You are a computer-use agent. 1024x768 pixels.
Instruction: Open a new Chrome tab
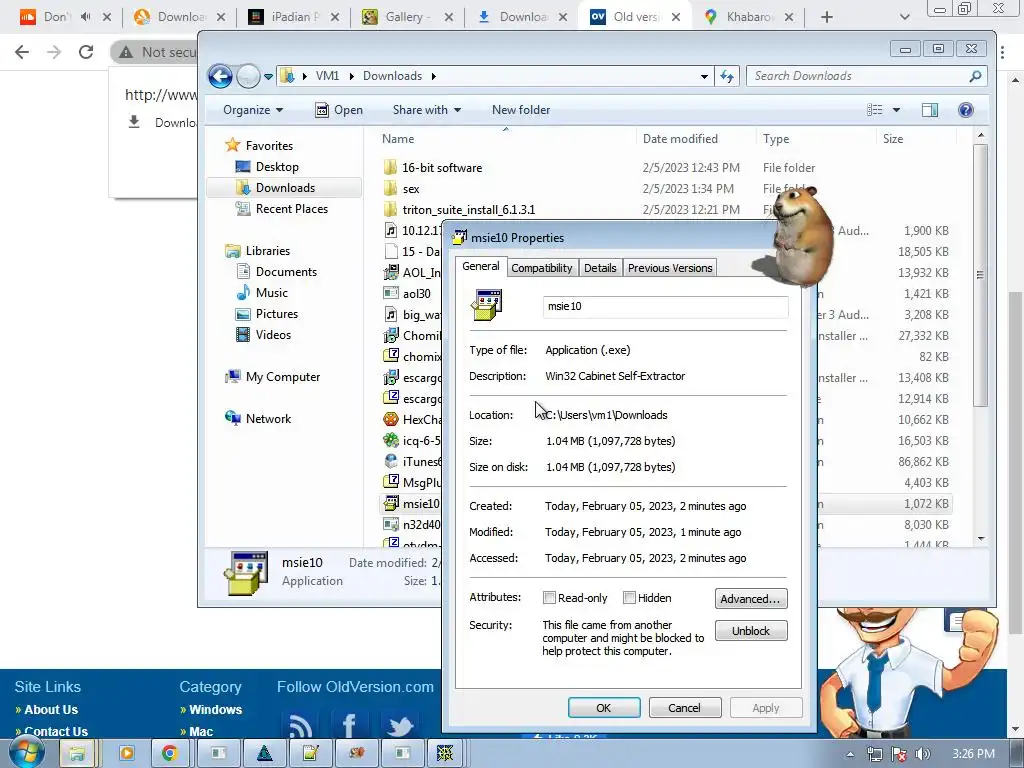(x=827, y=17)
